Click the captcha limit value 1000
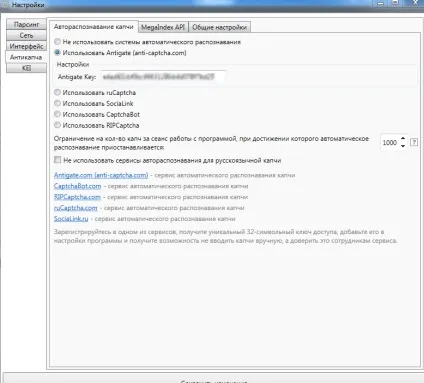 click(x=390, y=143)
